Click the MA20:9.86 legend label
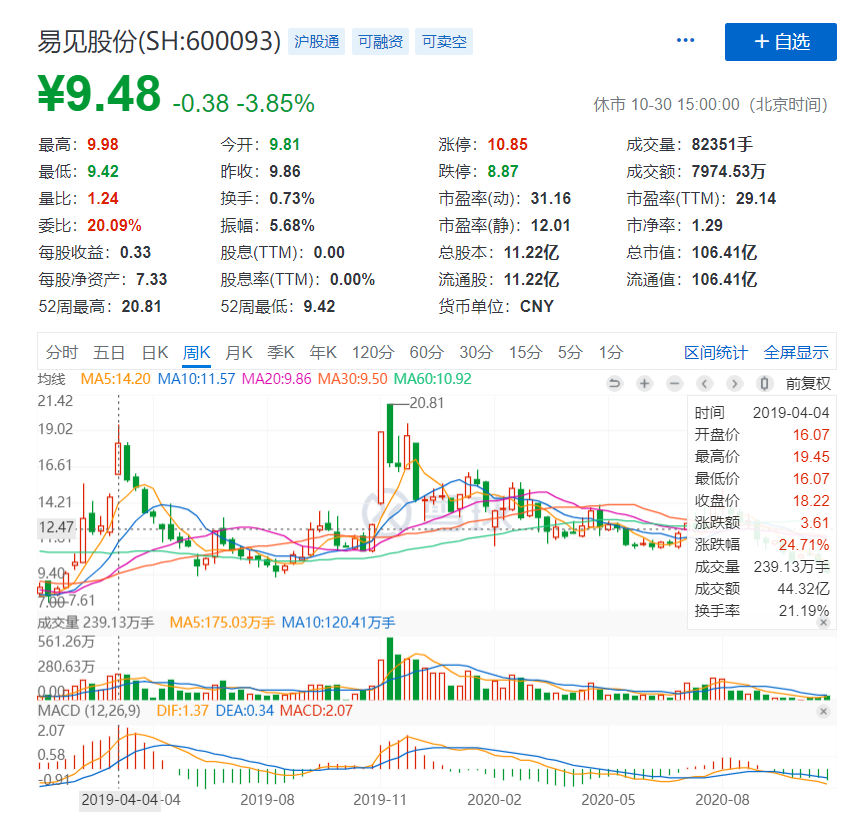This screenshot has width=848, height=818. pyautogui.click(x=276, y=379)
